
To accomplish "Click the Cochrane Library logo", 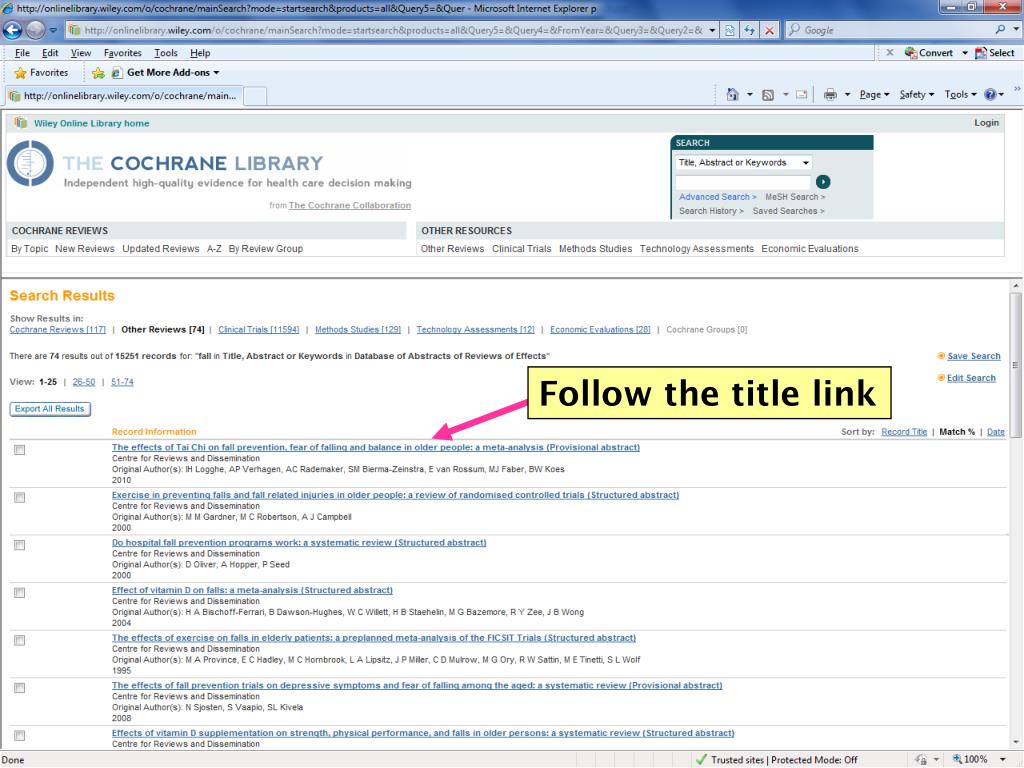I will pyautogui.click(x=30, y=163).
